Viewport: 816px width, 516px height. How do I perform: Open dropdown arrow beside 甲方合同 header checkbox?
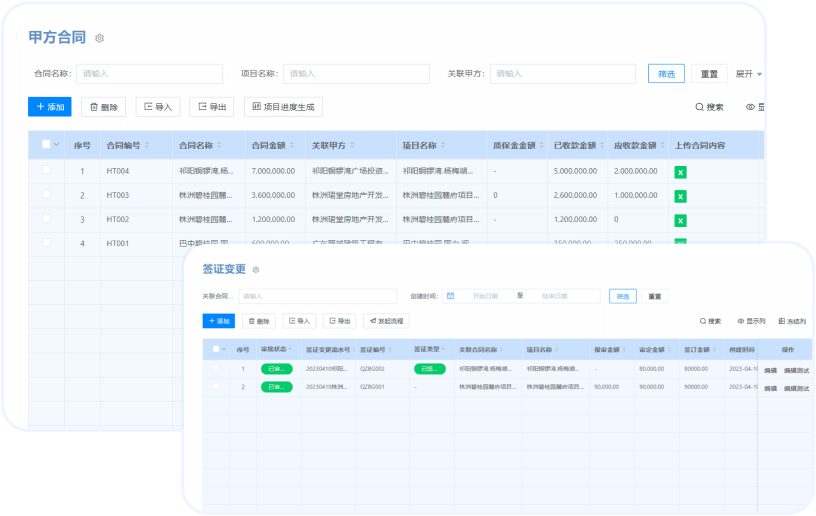(x=57, y=145)
